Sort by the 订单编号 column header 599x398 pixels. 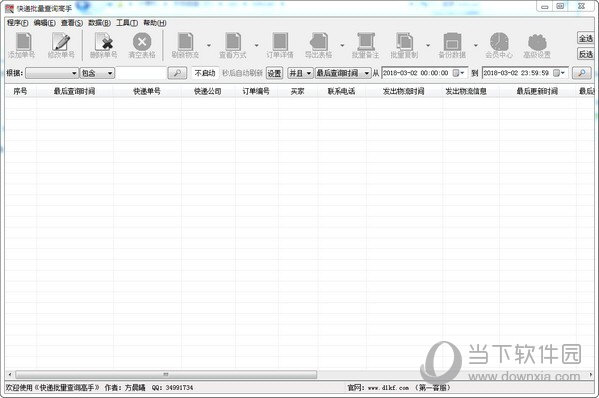[256, 91]
